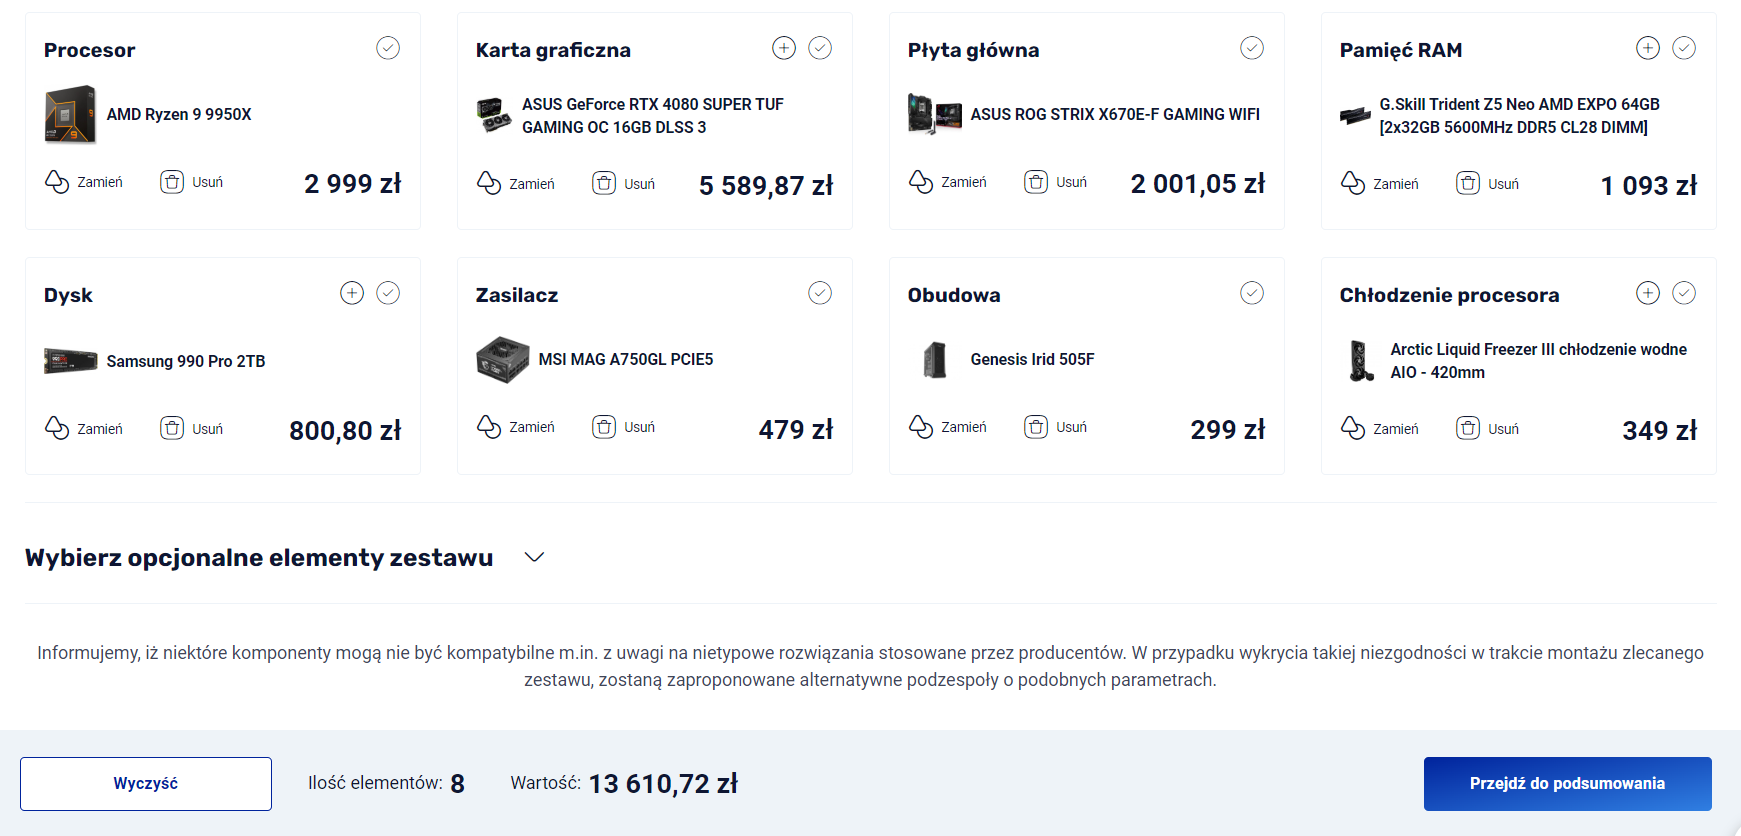The height and width of the screenshot is (836, 1741).
Task: Open AMD Ryzen 9 9950X product thumbnail
Action: pos(70,115)
